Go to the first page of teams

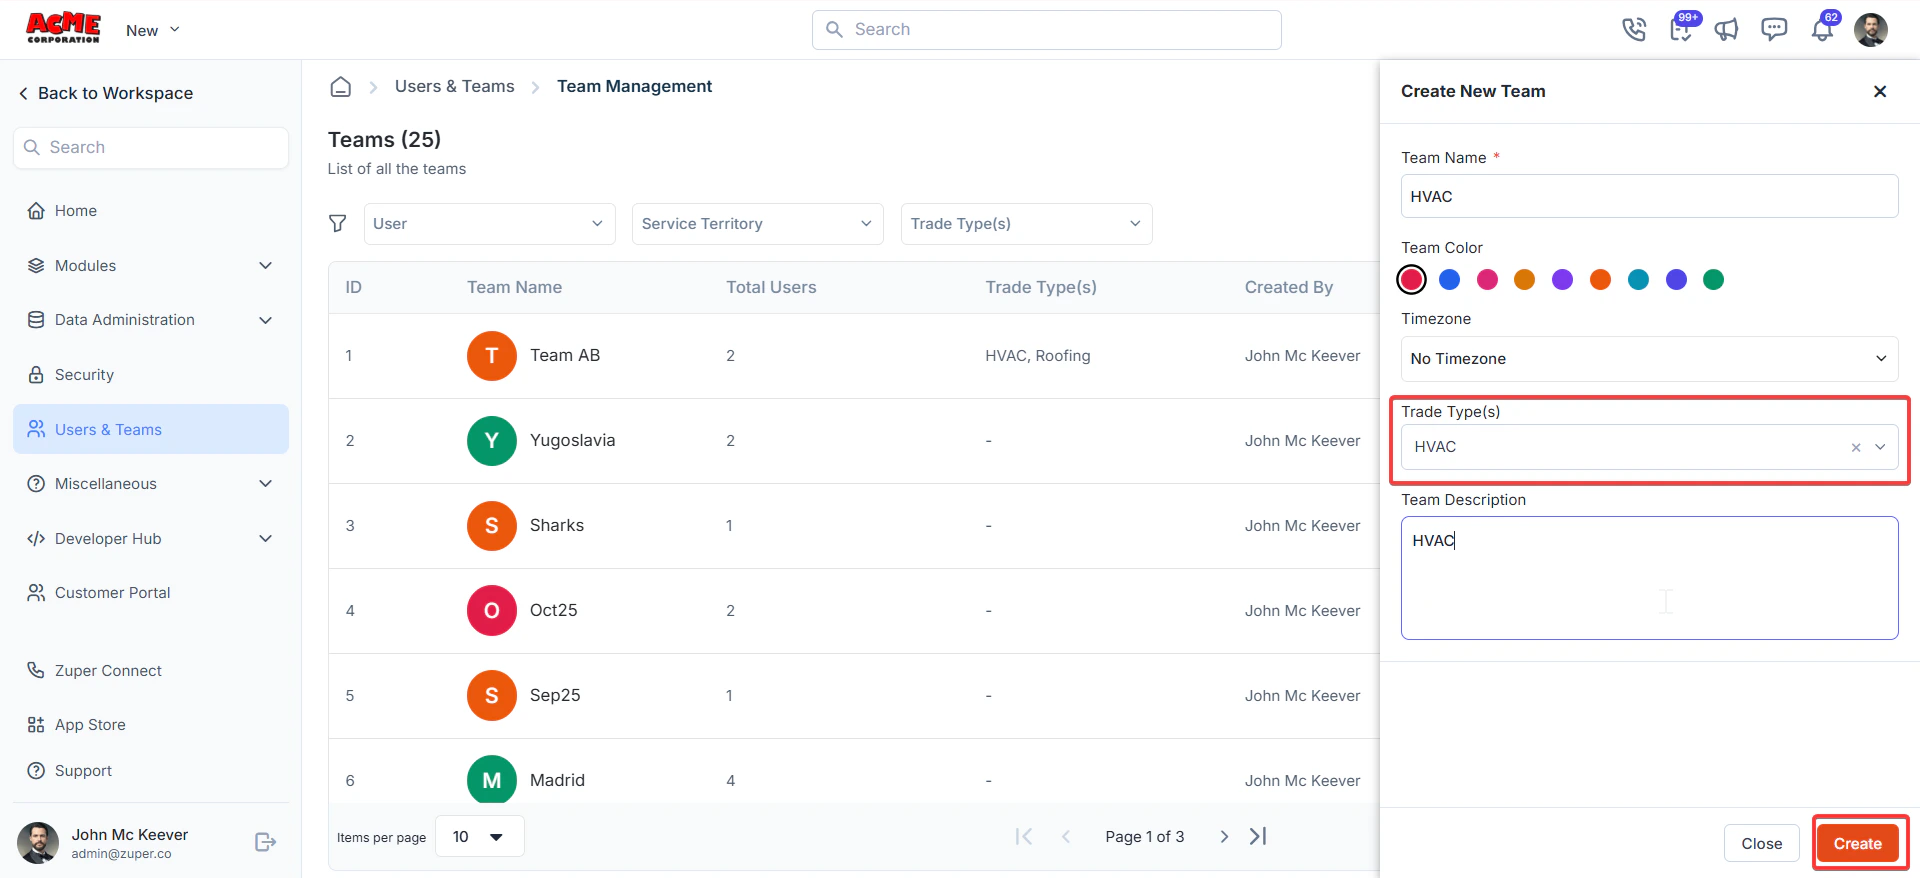point(1023,836)
